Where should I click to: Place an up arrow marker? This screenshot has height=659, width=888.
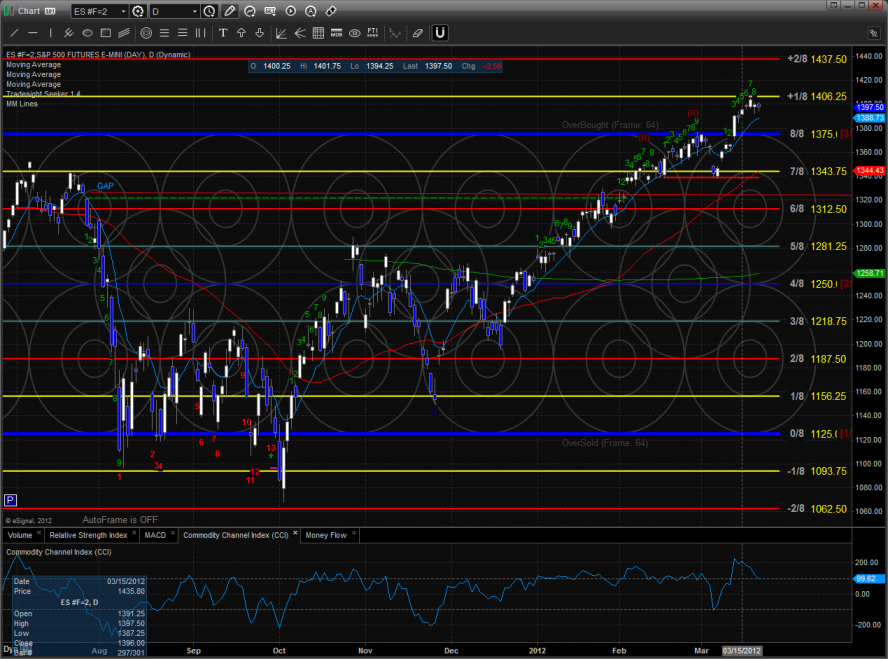pos(241,33)
